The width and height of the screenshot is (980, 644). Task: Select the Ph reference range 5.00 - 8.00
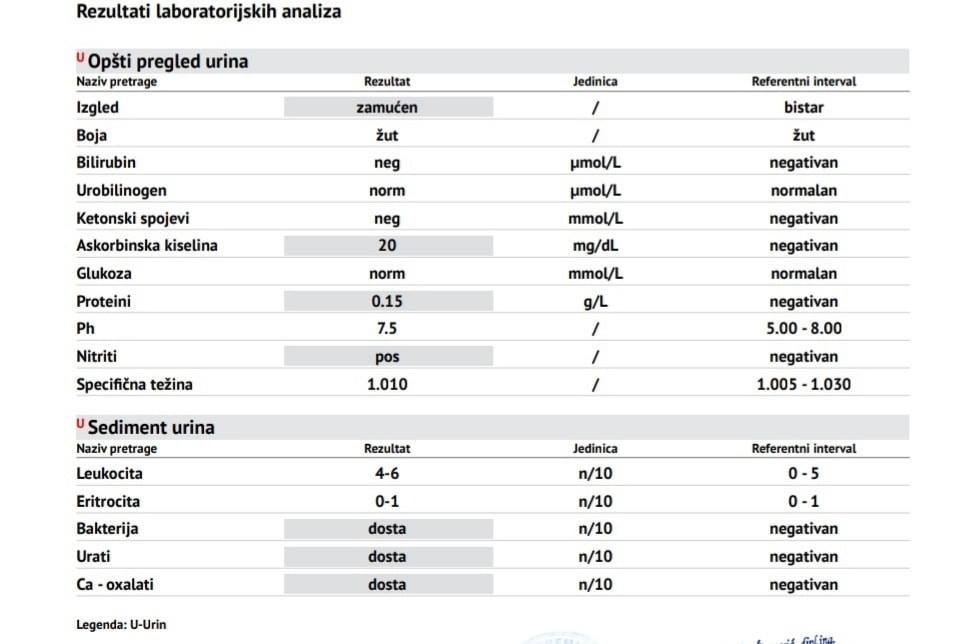(804, 328)
